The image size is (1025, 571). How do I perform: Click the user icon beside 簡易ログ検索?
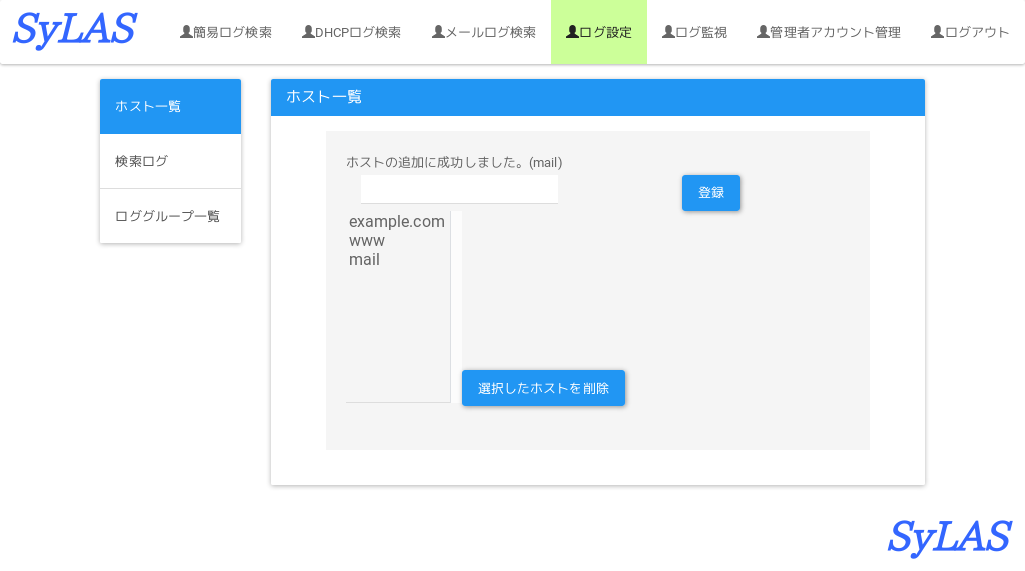[186, 32]
